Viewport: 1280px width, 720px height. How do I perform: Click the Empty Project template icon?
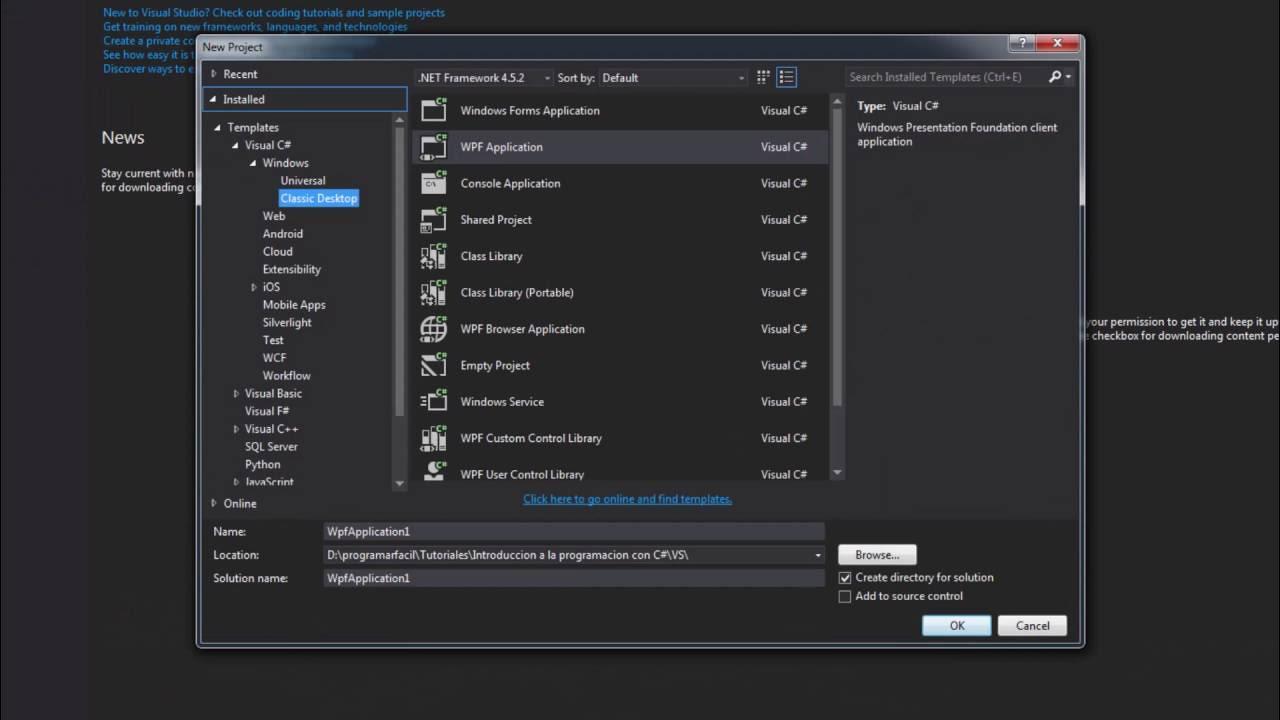point(434,365)
